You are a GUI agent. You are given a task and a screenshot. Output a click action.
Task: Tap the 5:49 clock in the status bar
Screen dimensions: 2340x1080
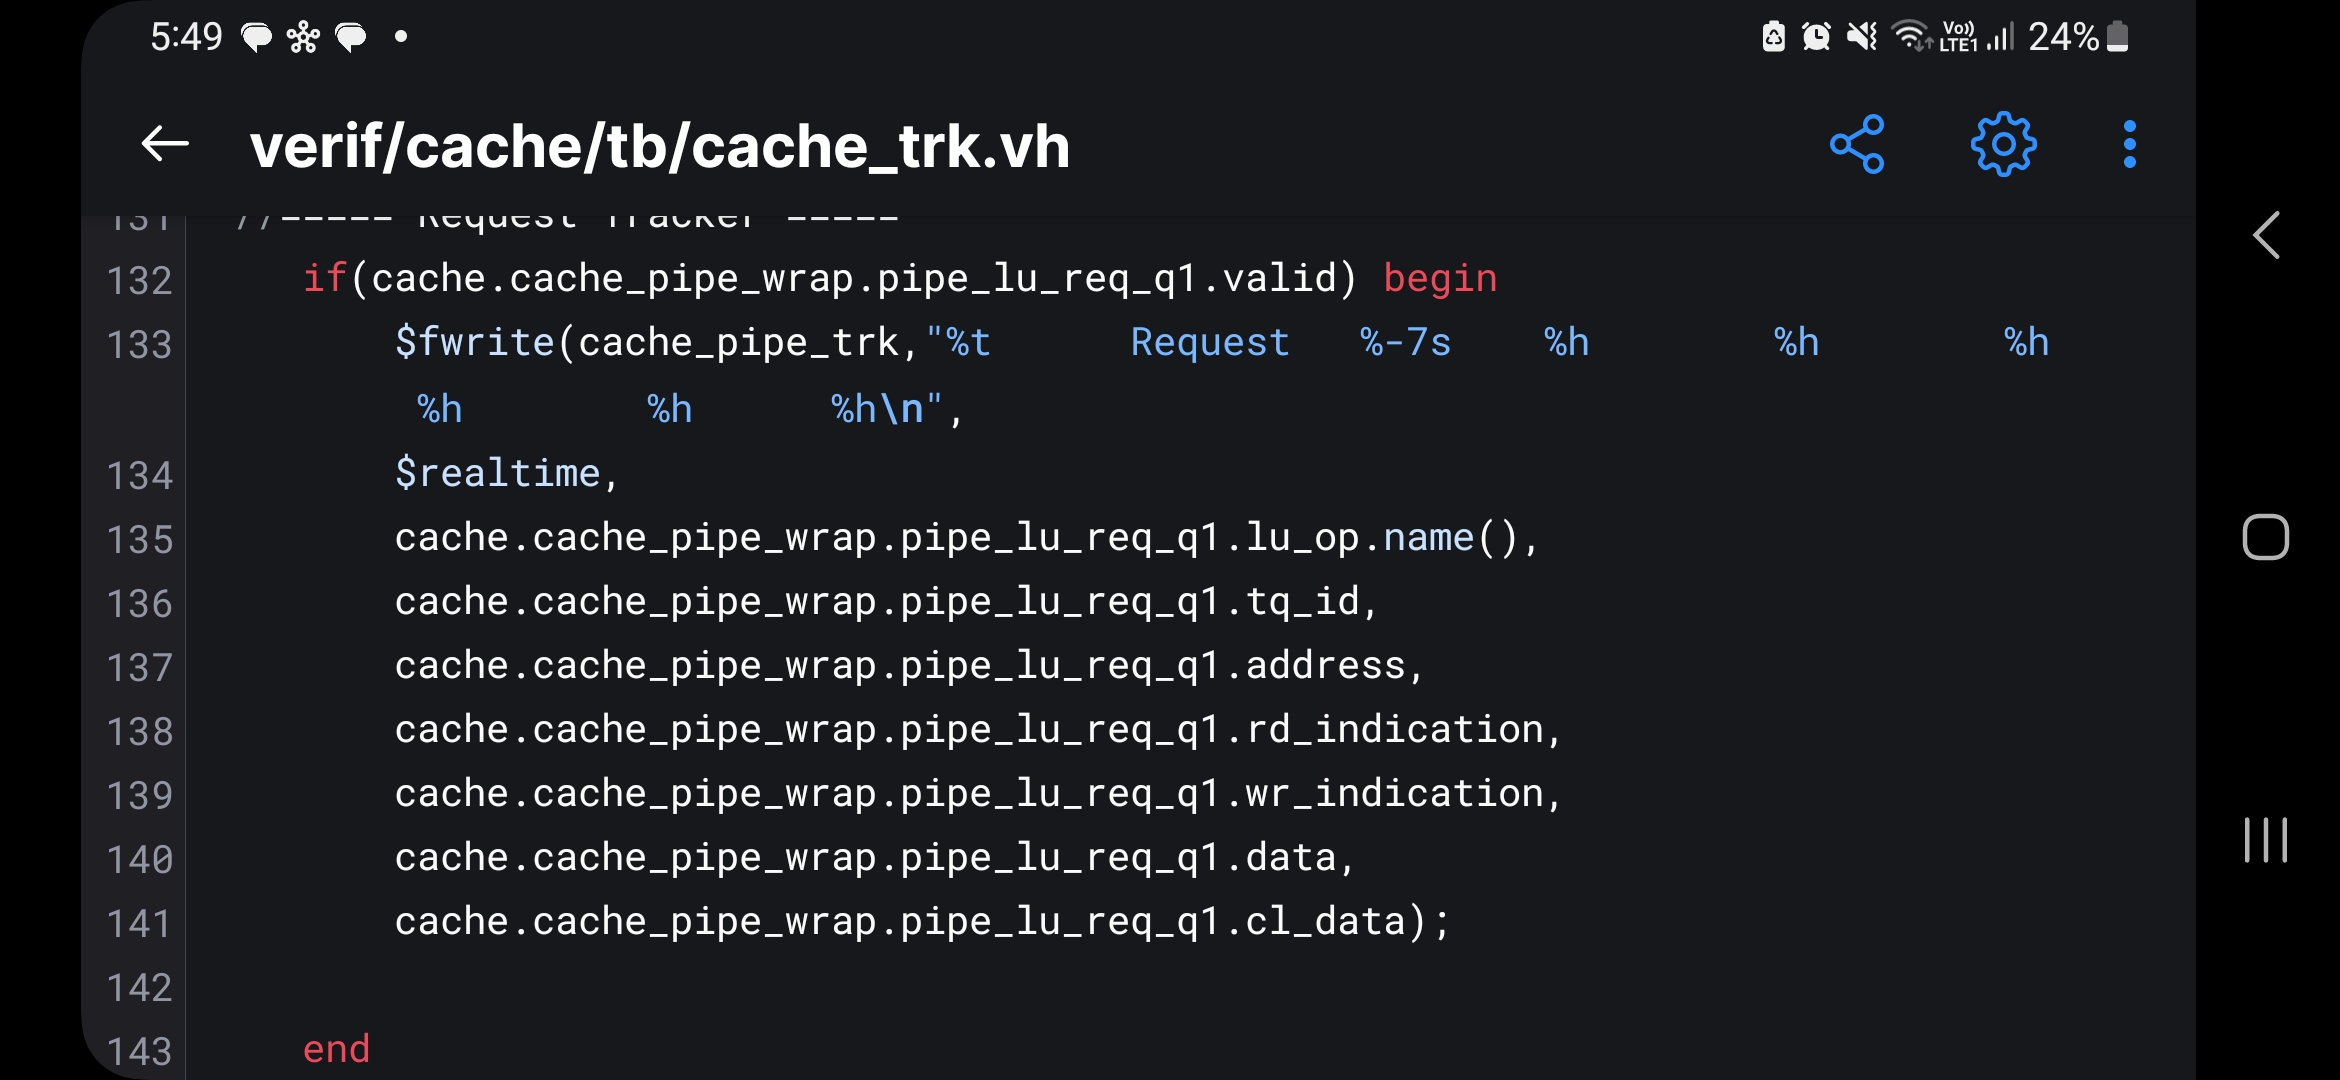coord(186,36)
